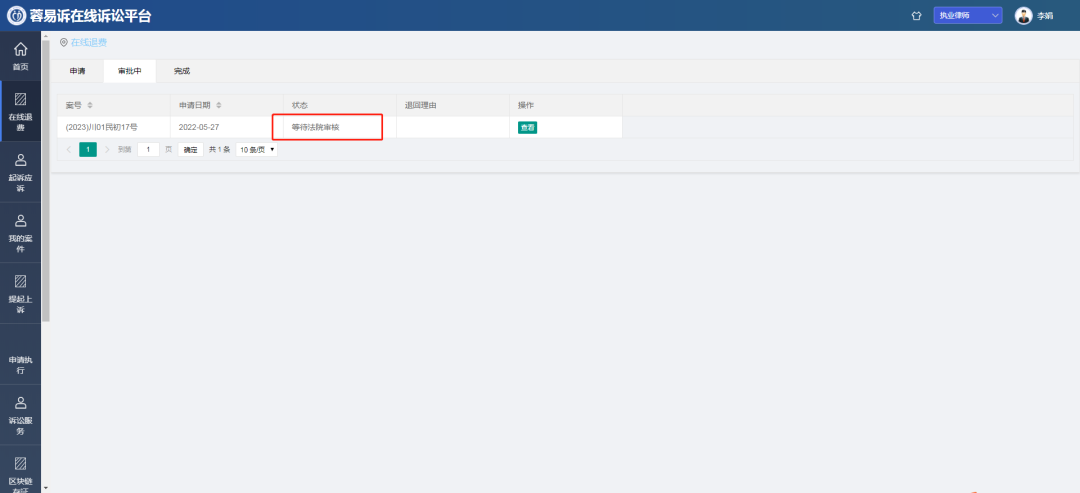Click sidebar scrollbar down arrow
This screenshot has height=493, width=1080.
(x=45, y=488)
